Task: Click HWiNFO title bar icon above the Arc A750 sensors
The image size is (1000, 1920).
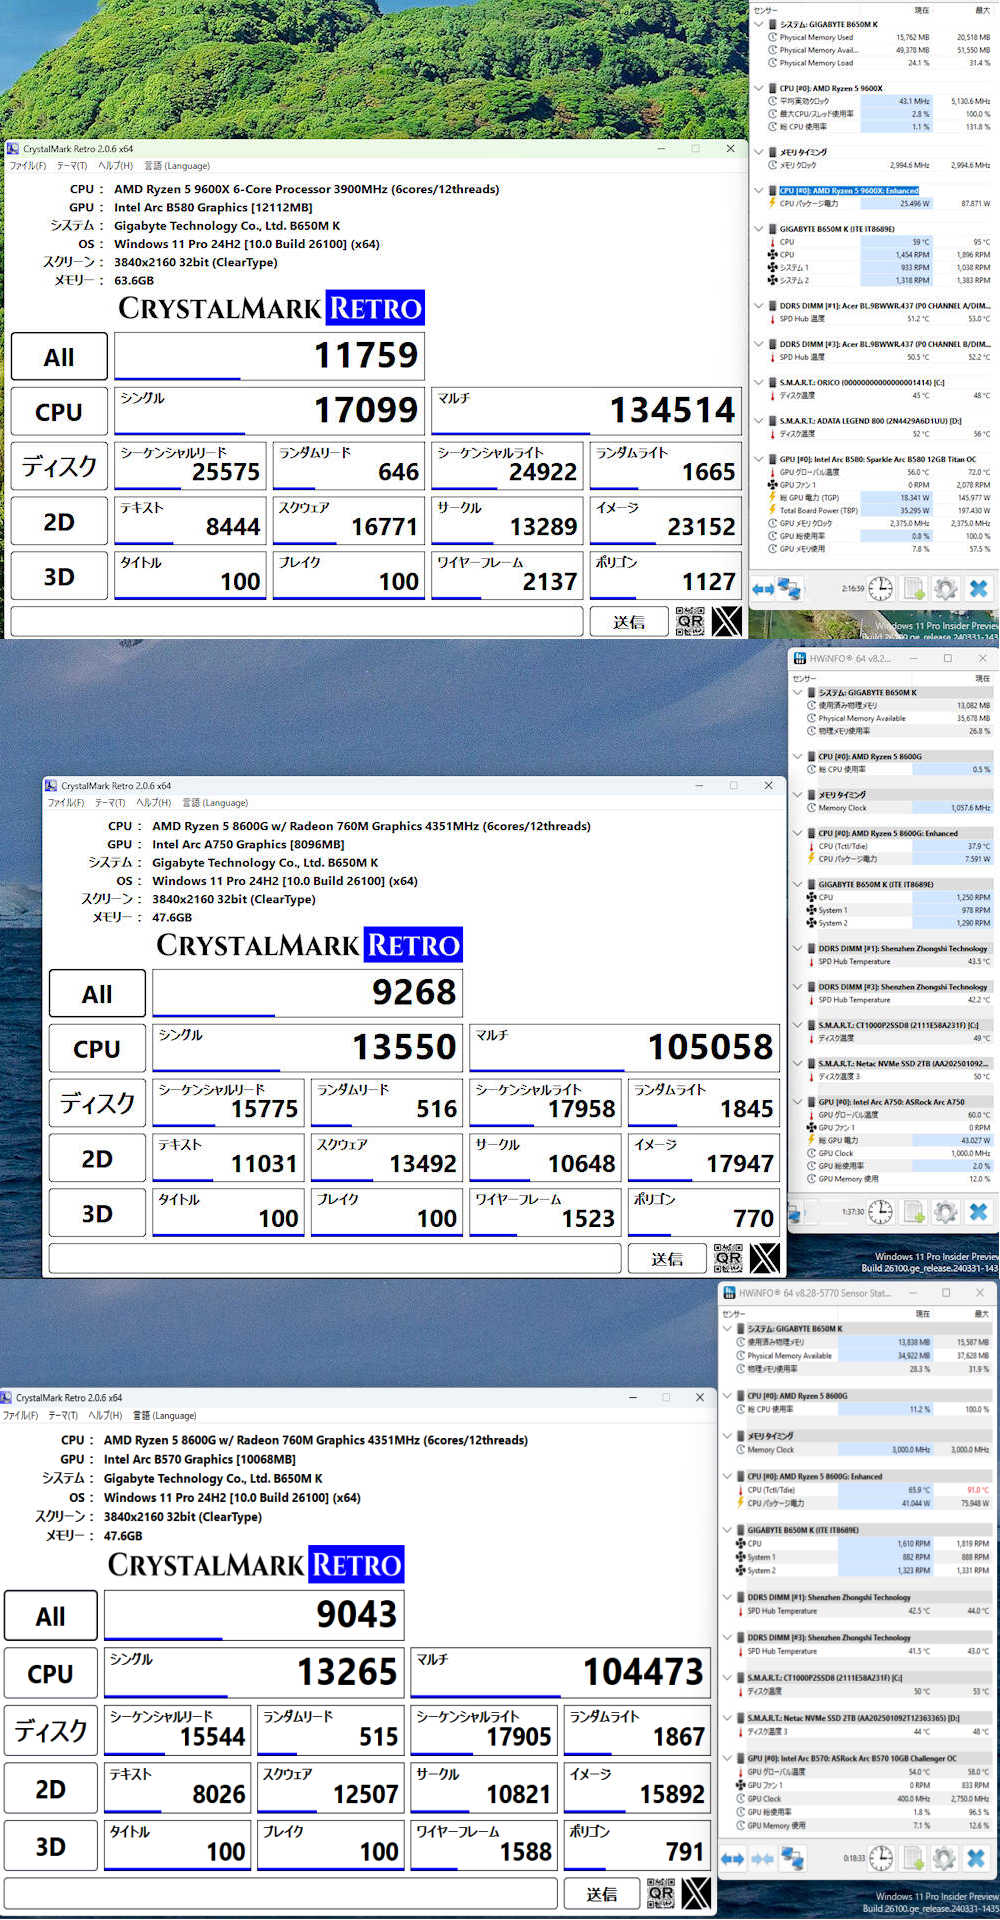Action: click(x=799, y=658)
